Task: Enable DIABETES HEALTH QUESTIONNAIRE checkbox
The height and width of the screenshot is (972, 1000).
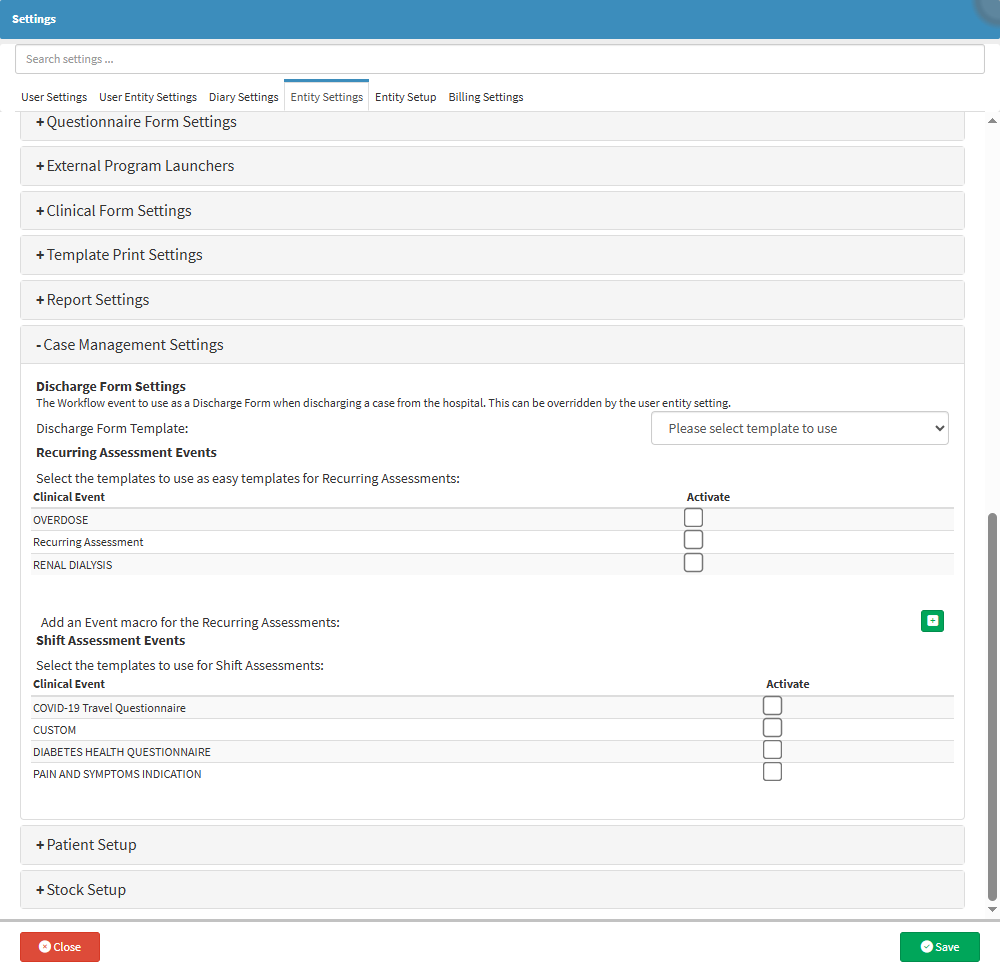Action: 772,750
